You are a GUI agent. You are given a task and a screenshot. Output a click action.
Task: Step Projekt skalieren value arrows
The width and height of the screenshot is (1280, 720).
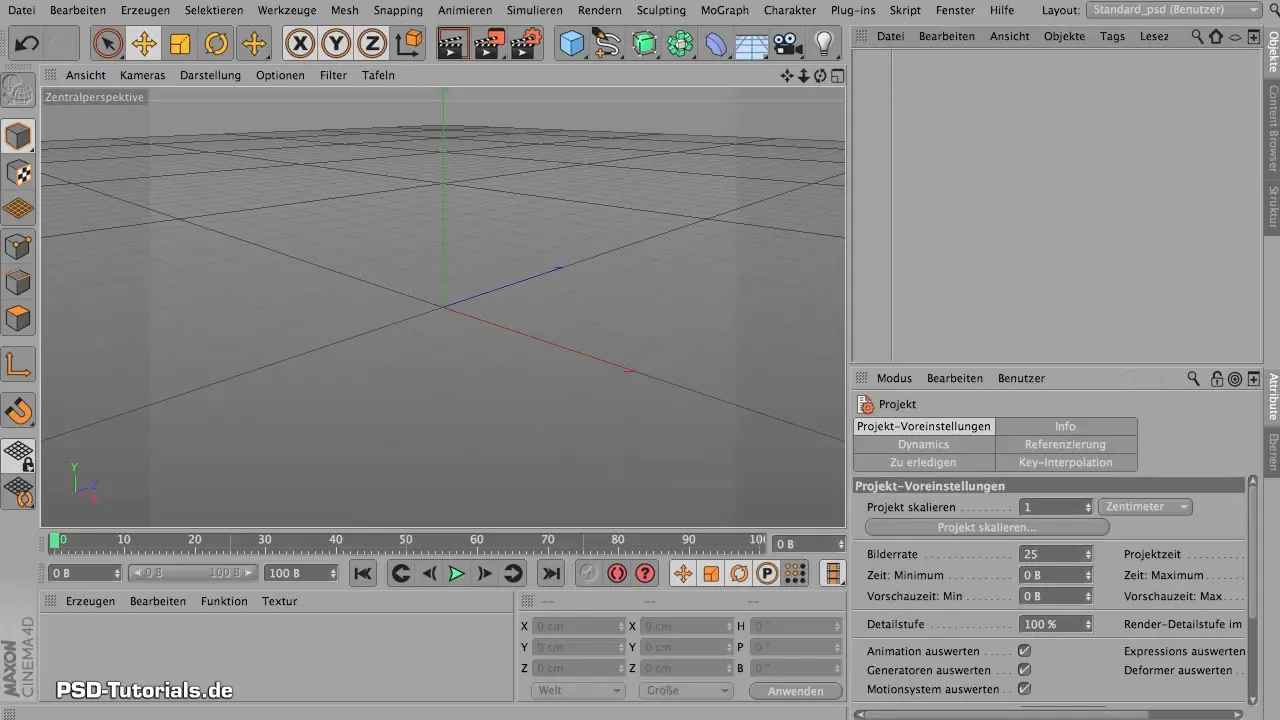point(1088,508)
